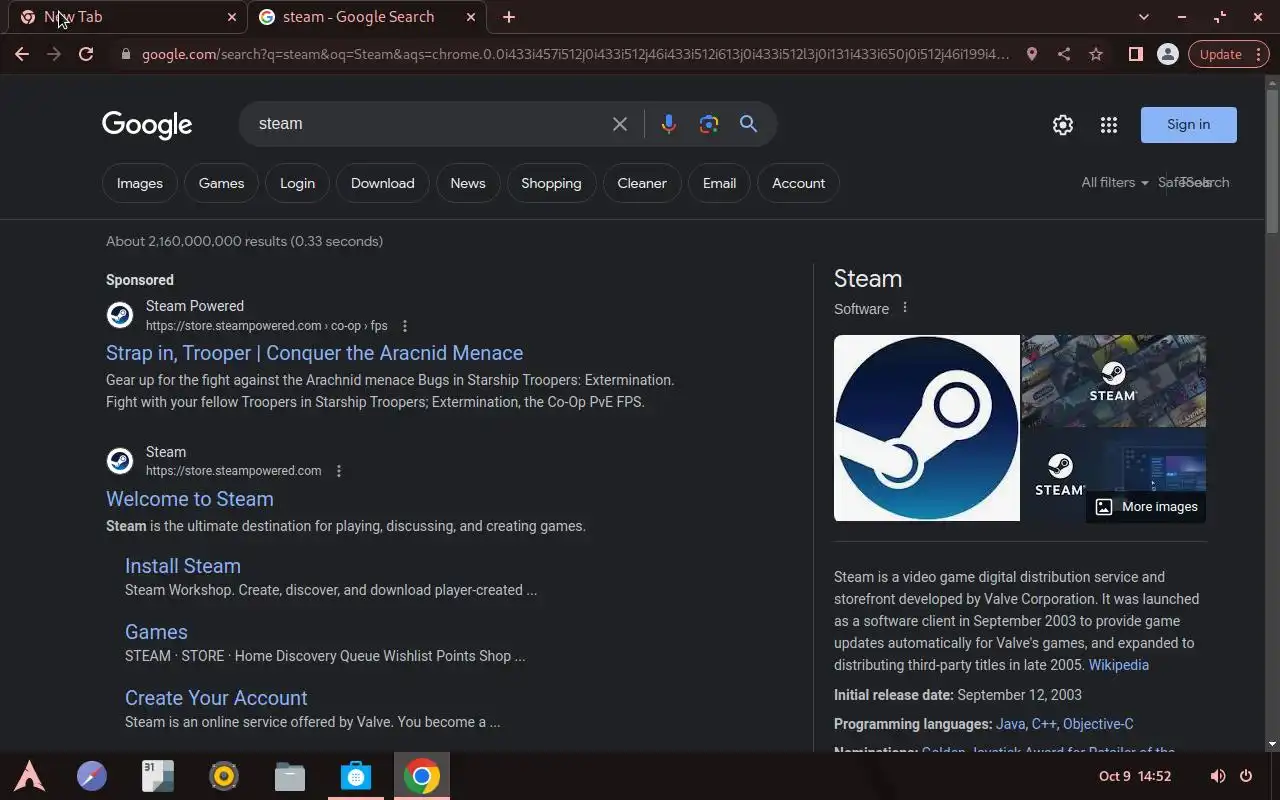The width and height of the screenshot is (1280, 800).
Task: Select the News filter chip
Action: [x=468, y=183]
